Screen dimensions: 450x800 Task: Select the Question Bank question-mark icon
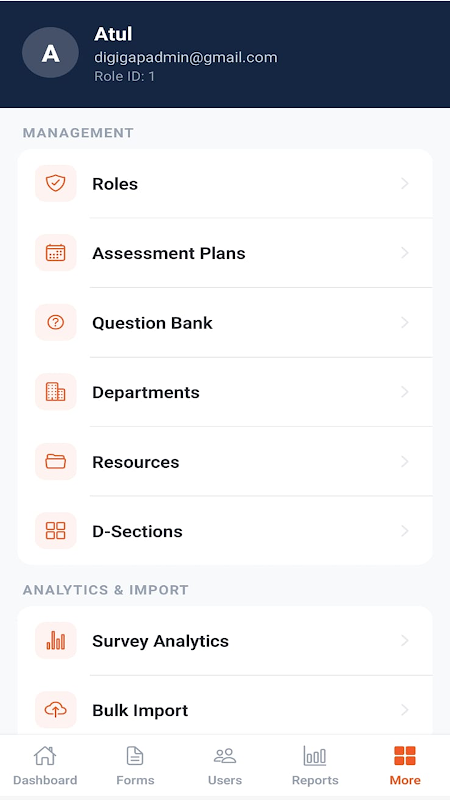56,322
